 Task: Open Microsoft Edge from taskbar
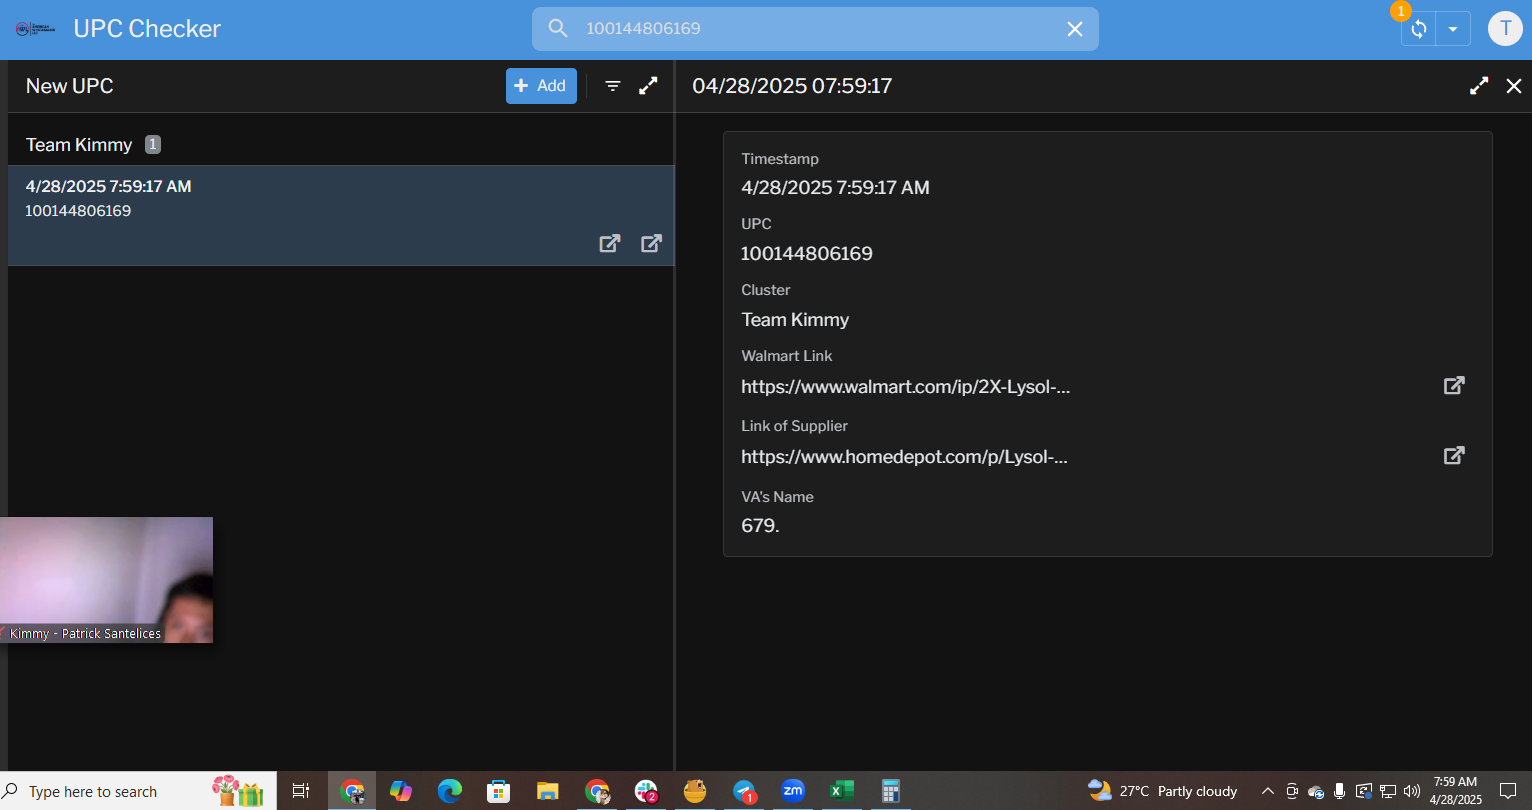pos(450,791)
